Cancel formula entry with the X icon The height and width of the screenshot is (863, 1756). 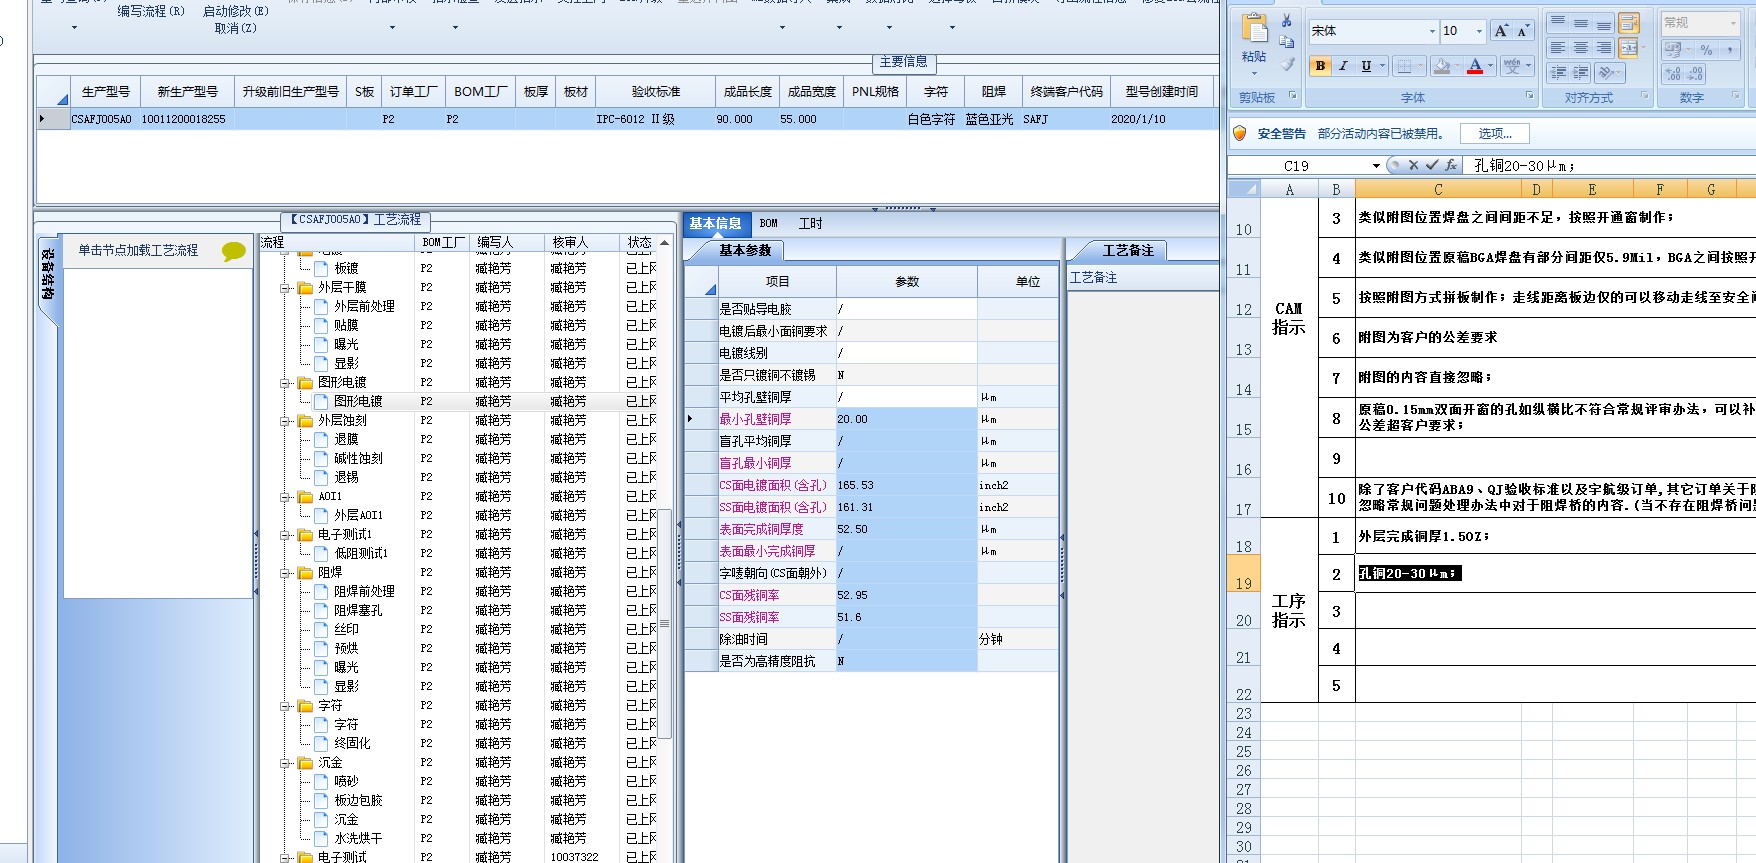tap(1413, 165)
